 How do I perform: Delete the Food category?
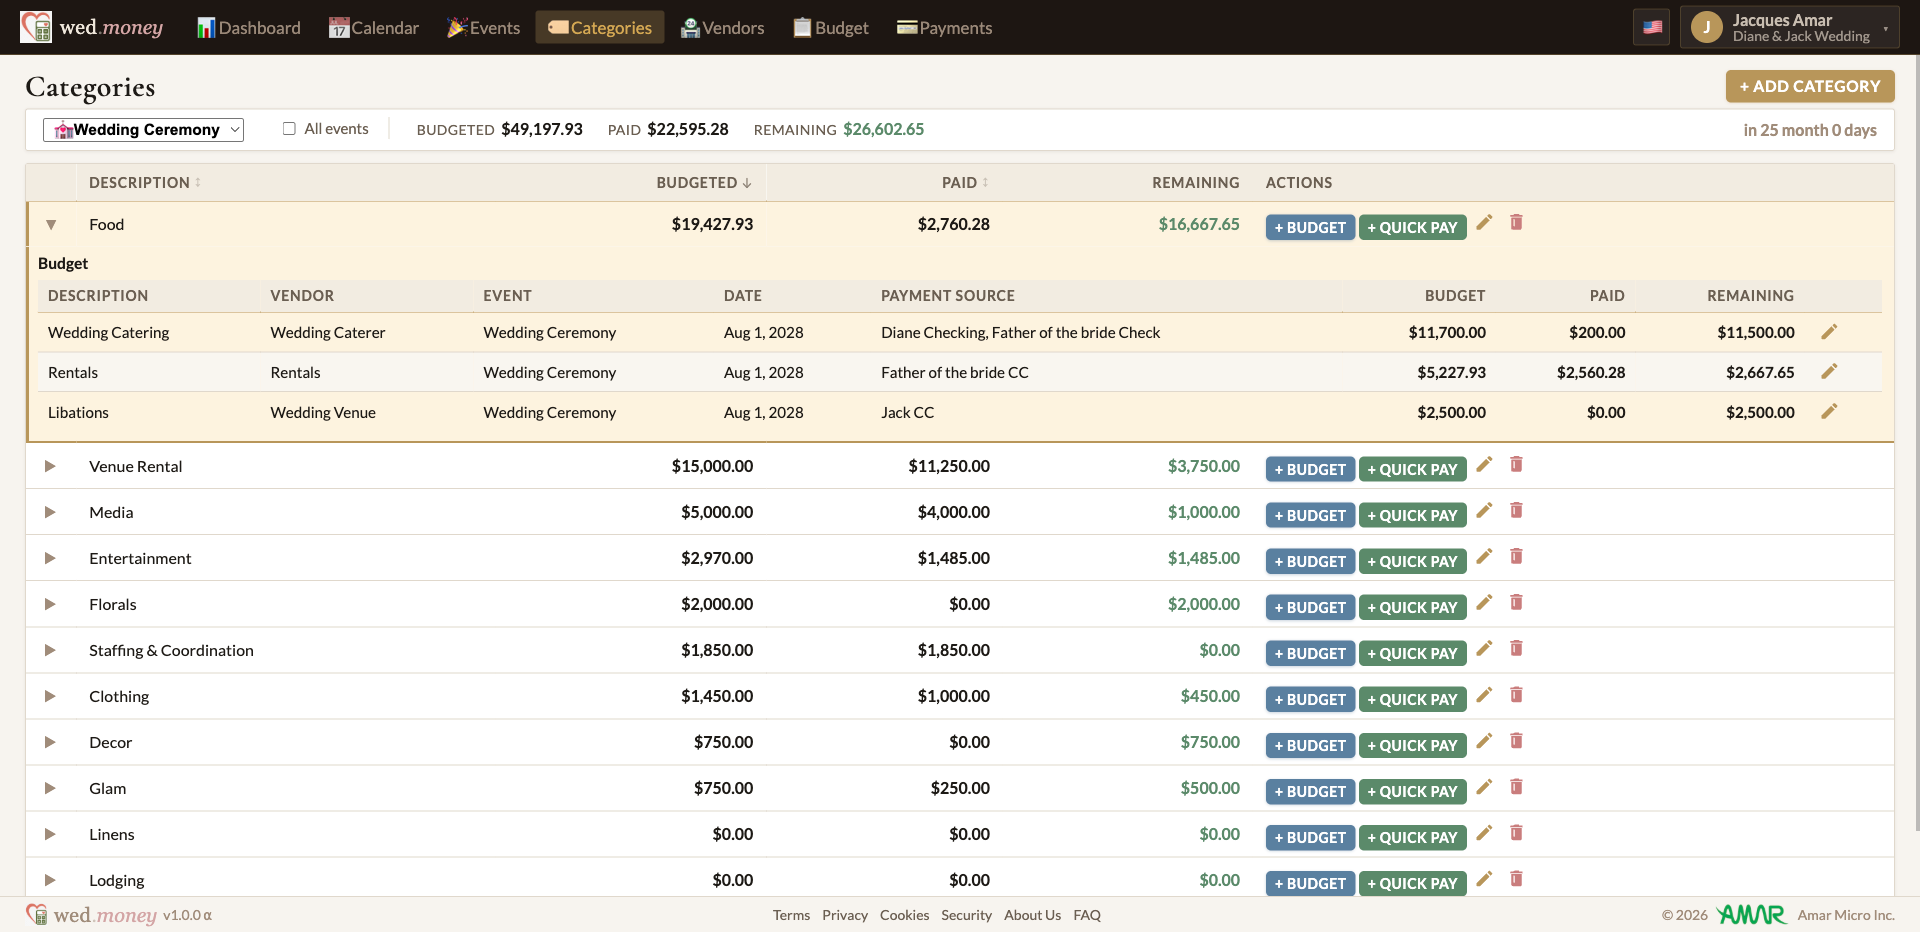[x=1516, y=222]
